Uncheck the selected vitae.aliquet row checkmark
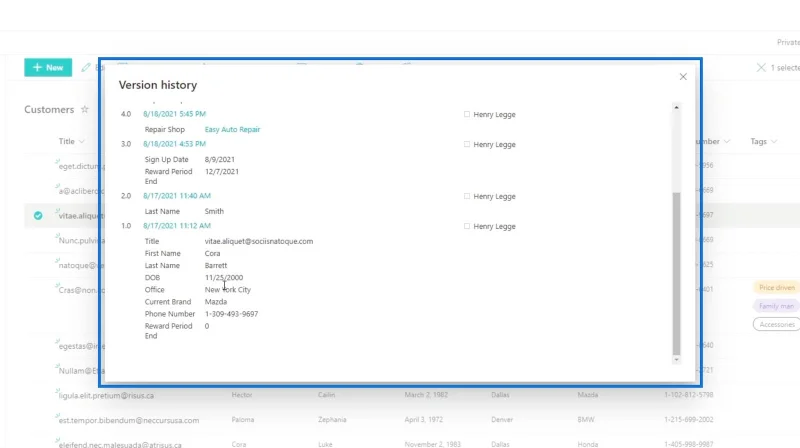Viewport: 800px width, 448px height. click(x=38, y=215)
